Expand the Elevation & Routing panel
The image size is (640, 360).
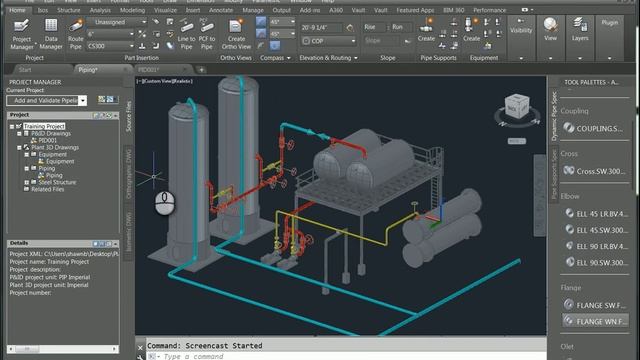point(329,58)
